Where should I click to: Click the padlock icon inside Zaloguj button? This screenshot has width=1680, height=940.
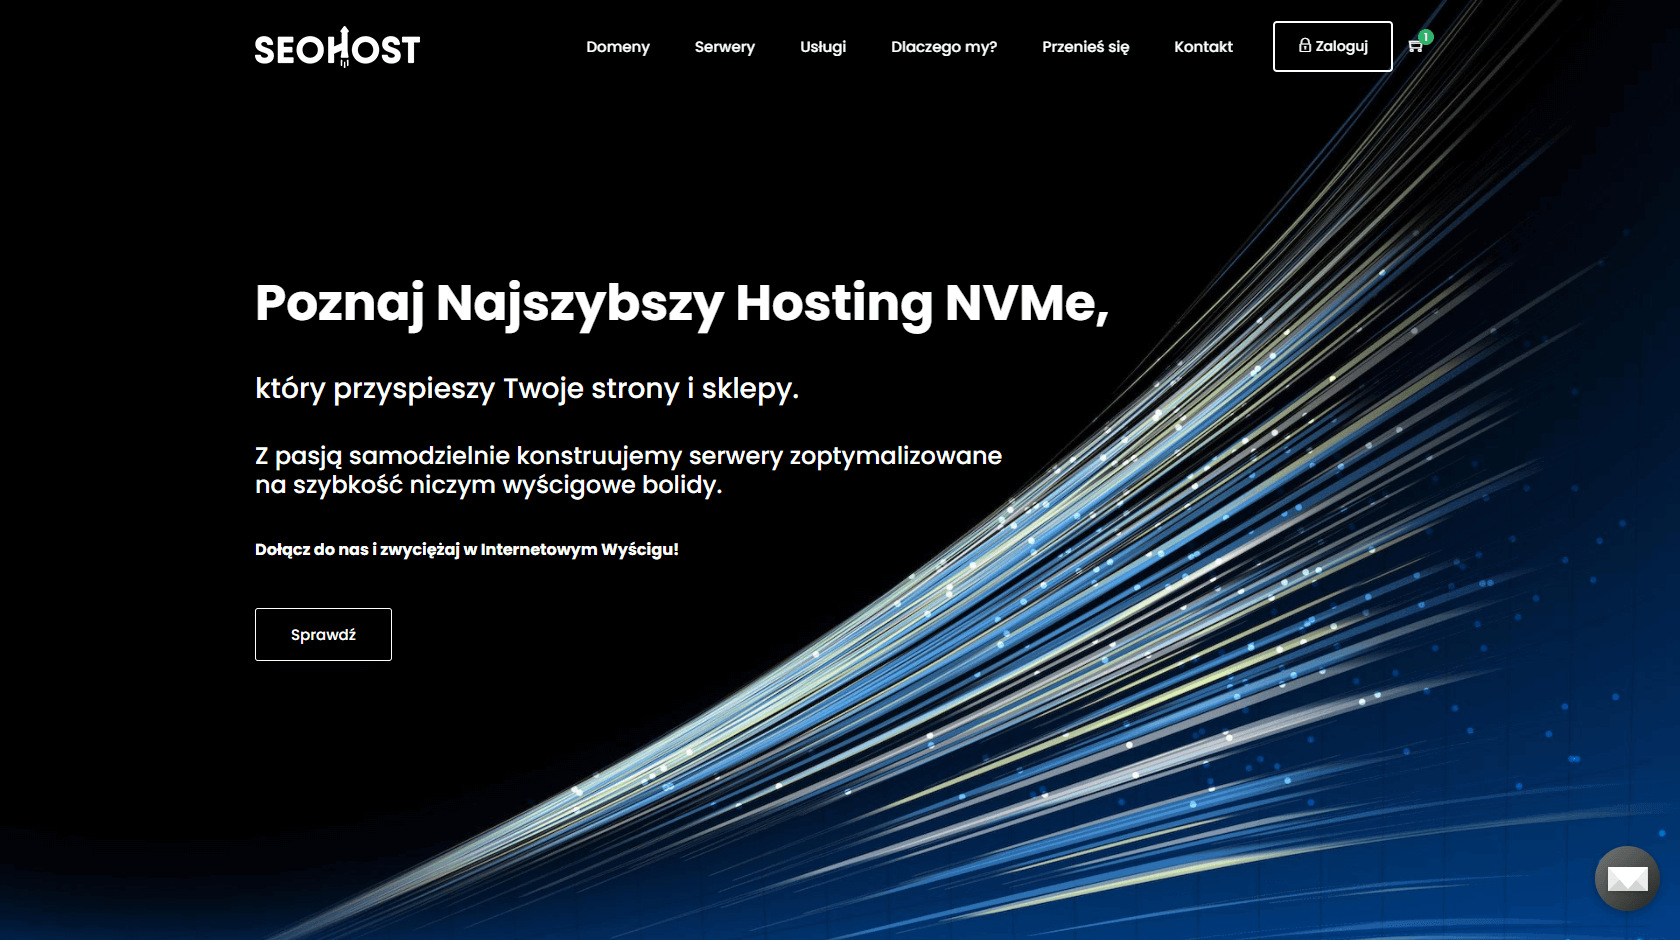click(1304, 46)
